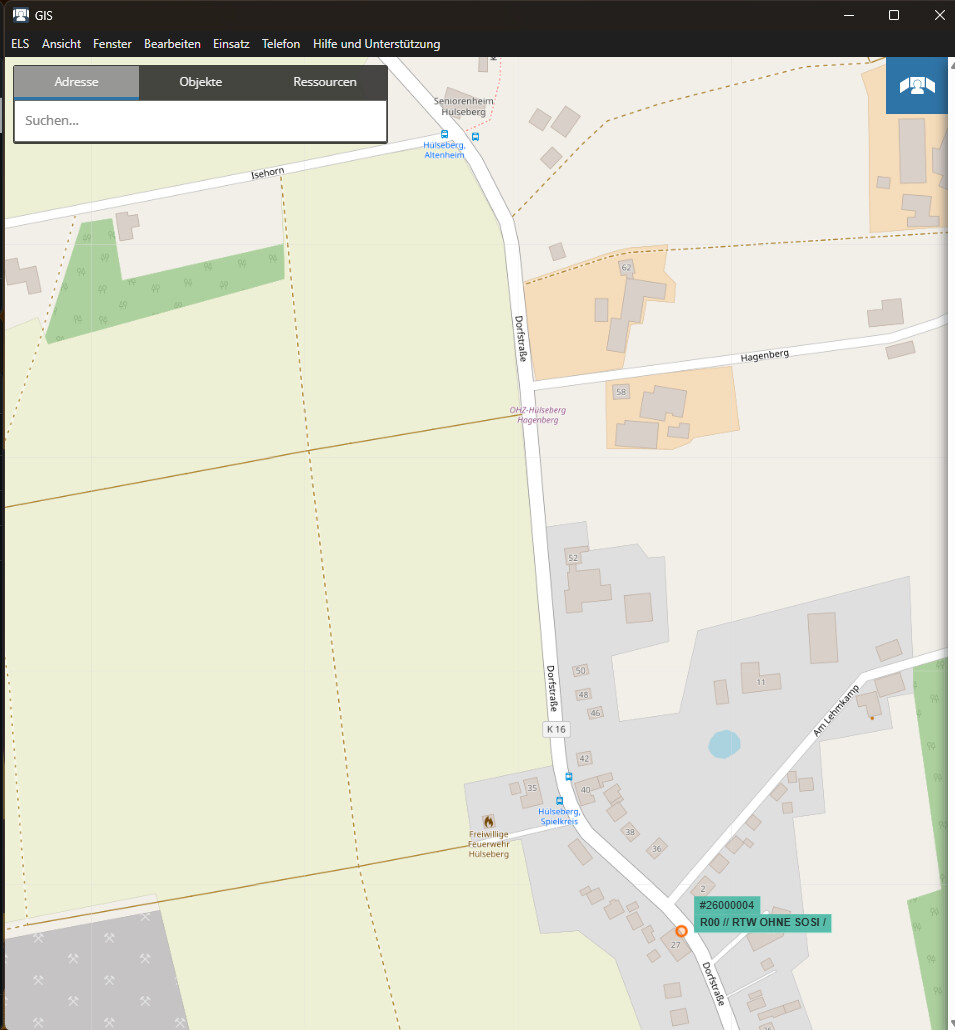The height and width of the screenshot is (1030, 955).
Task: Click the R00 // RTW OHNE SOSI label
Action: 763,922
